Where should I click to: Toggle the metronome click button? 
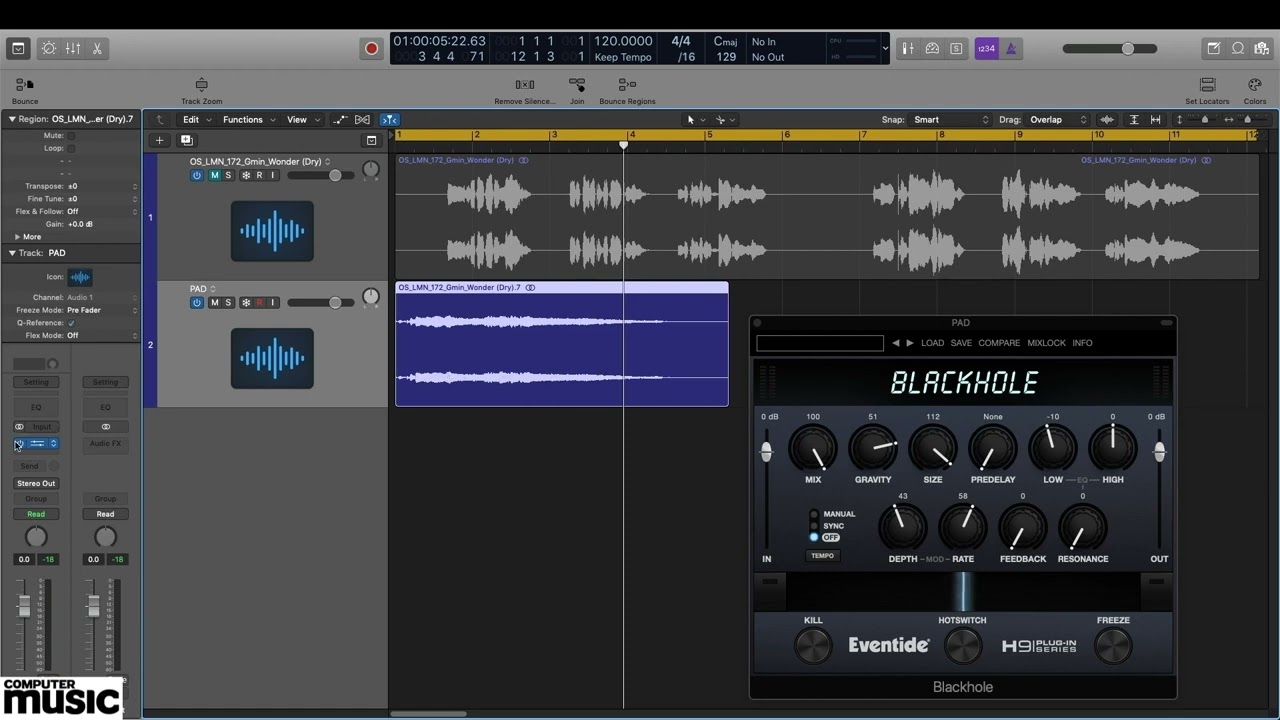tap(1010, 48)
